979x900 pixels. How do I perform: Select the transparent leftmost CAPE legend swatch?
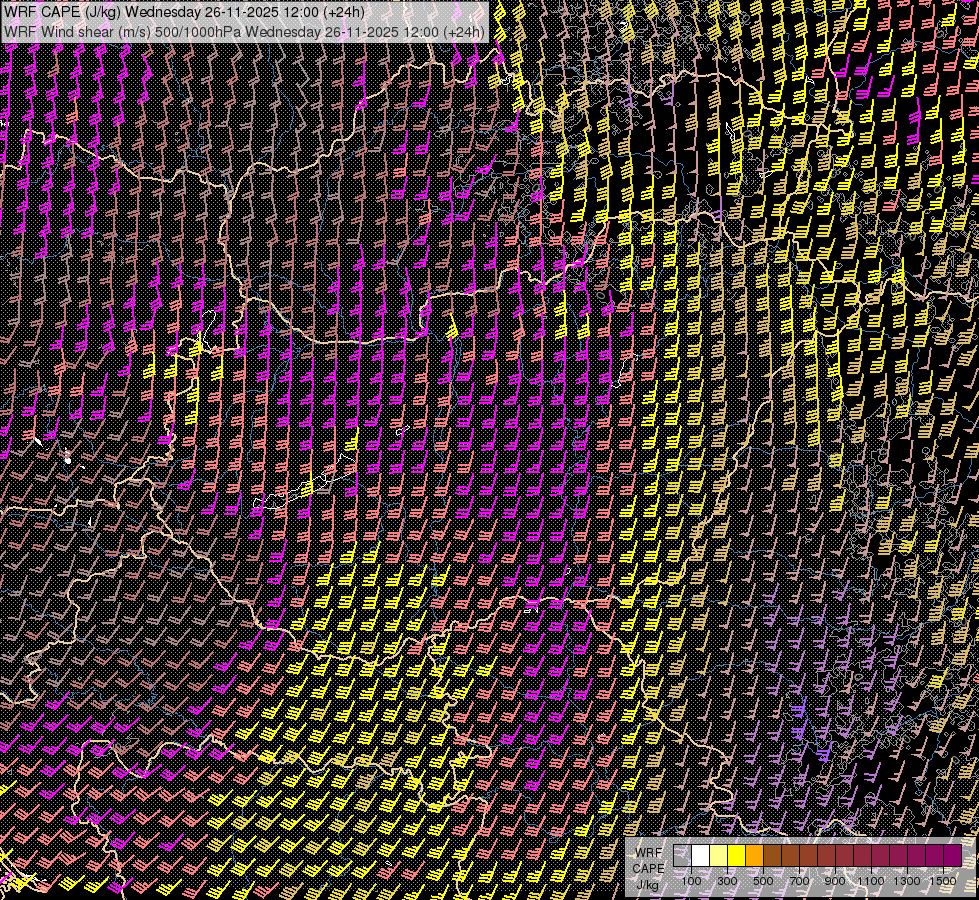682,856
